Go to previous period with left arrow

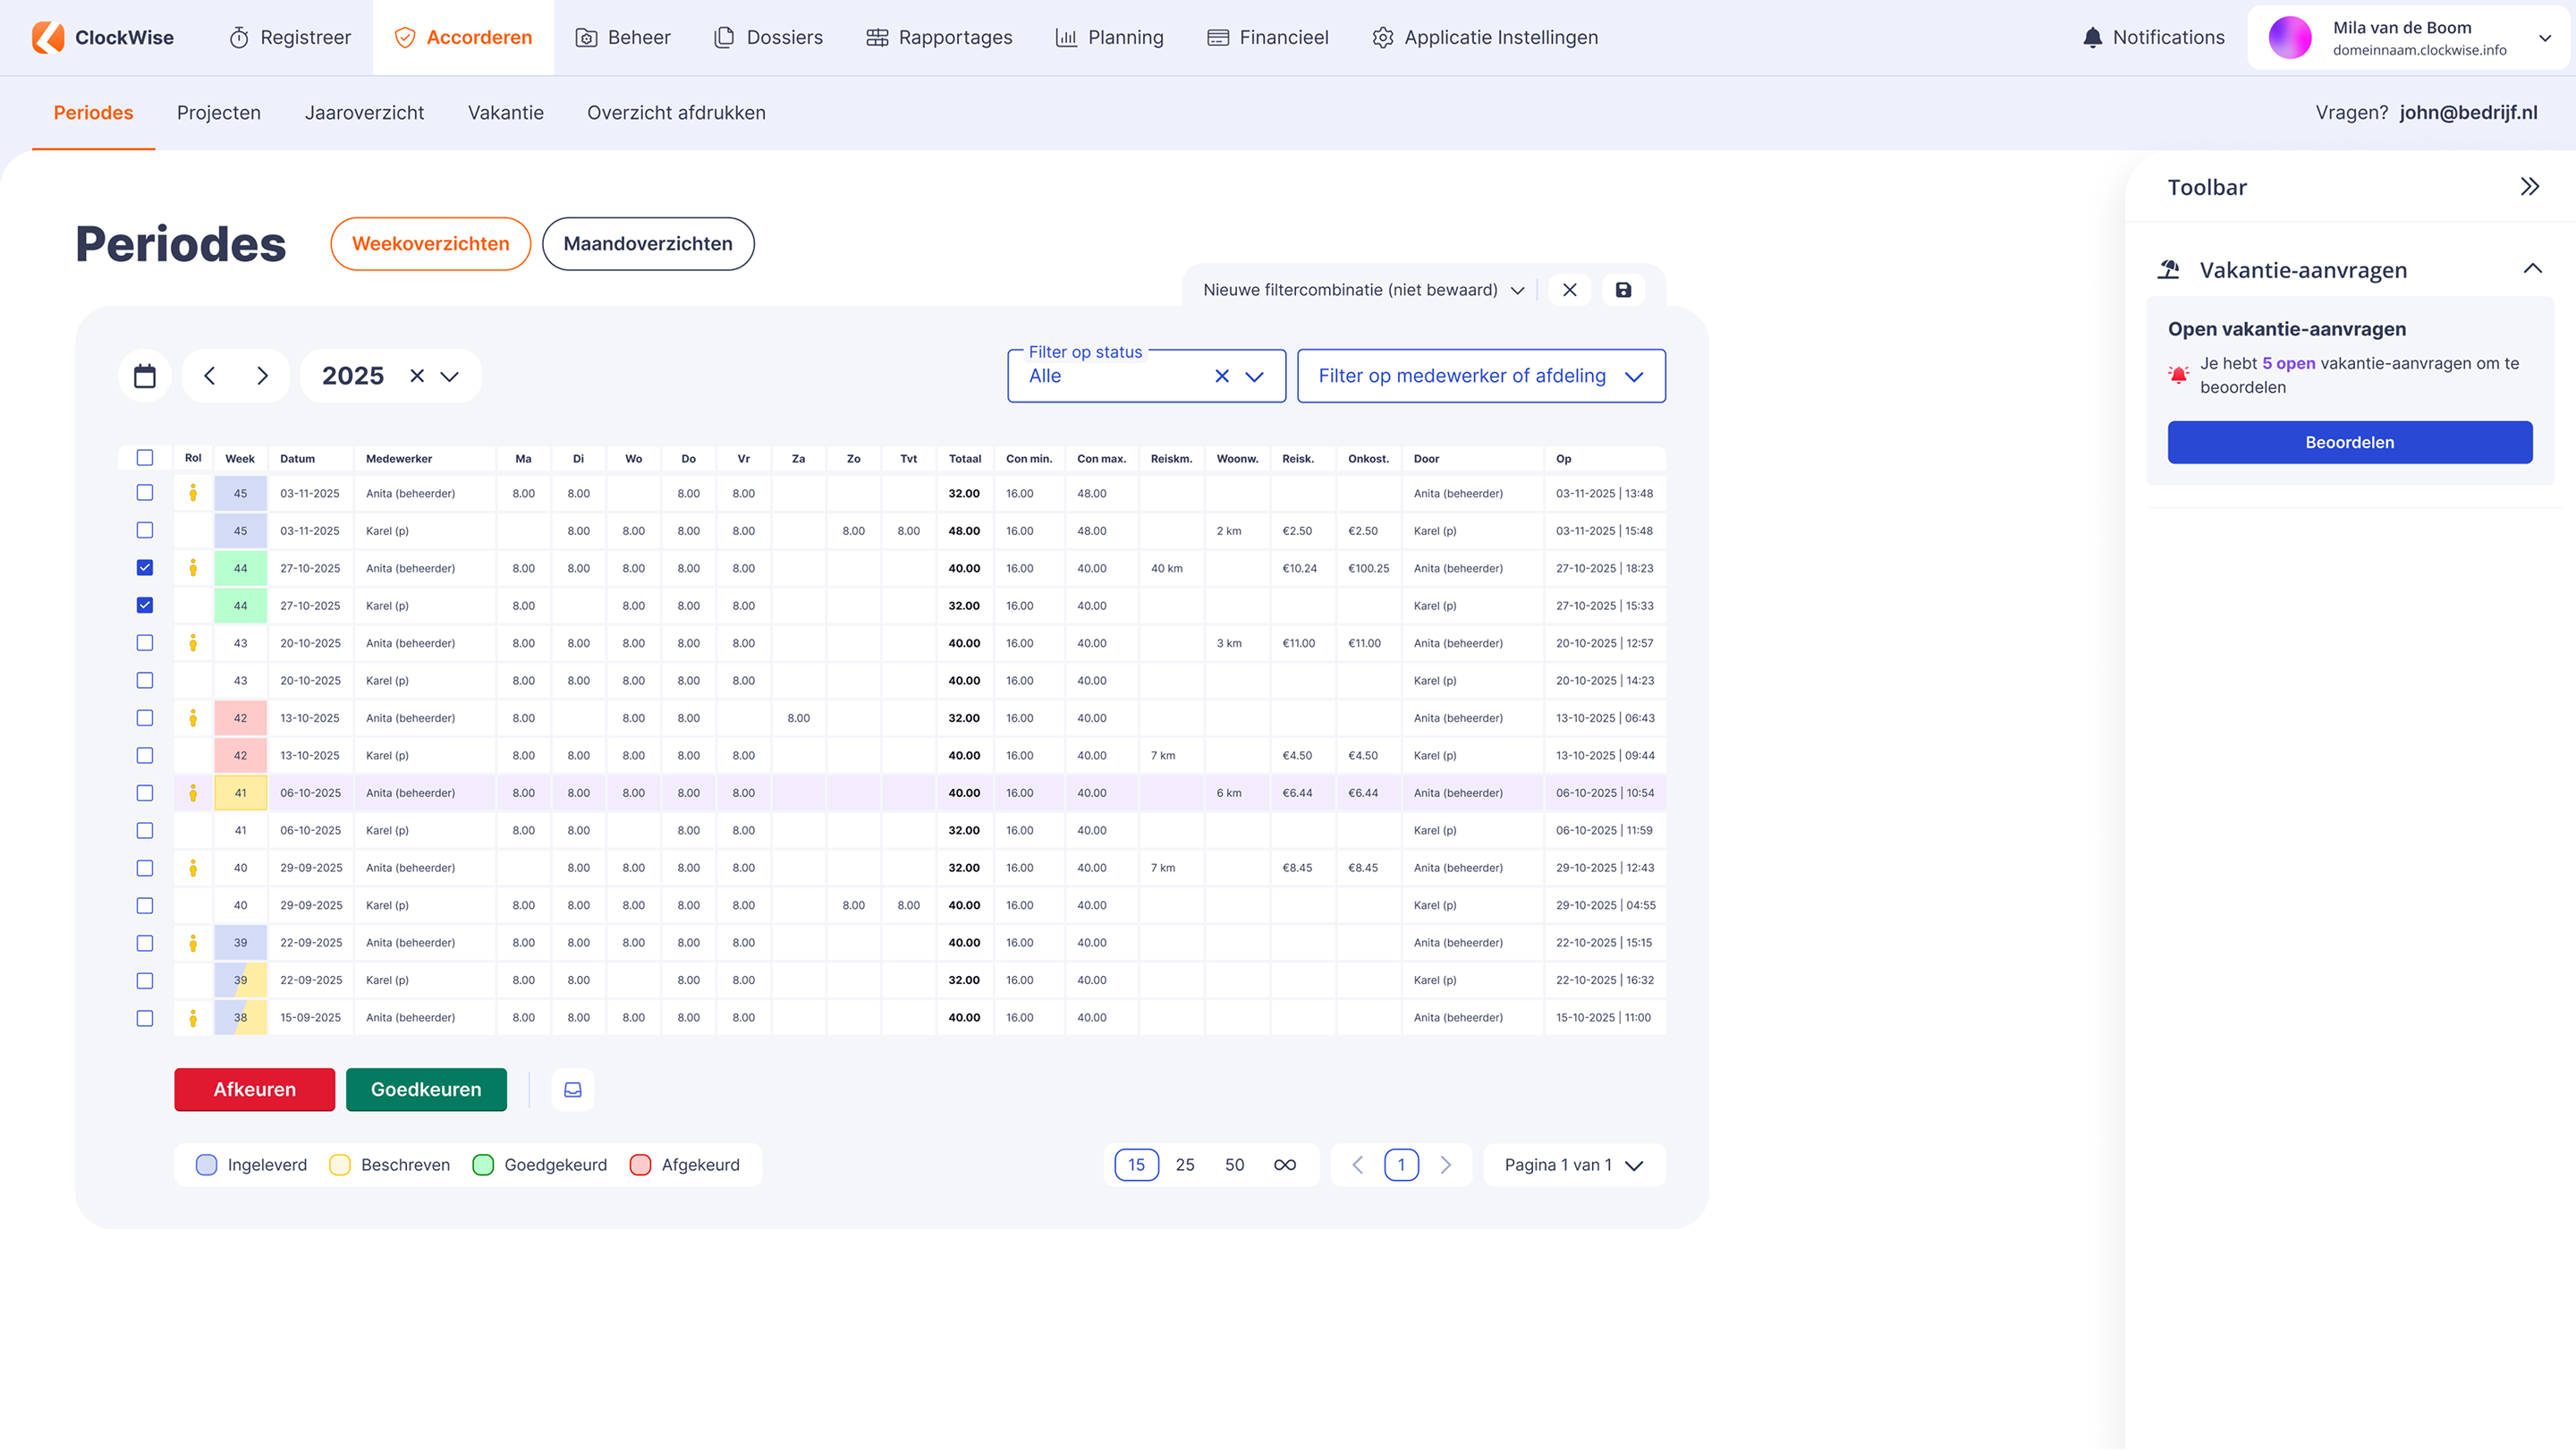point(210,376)
